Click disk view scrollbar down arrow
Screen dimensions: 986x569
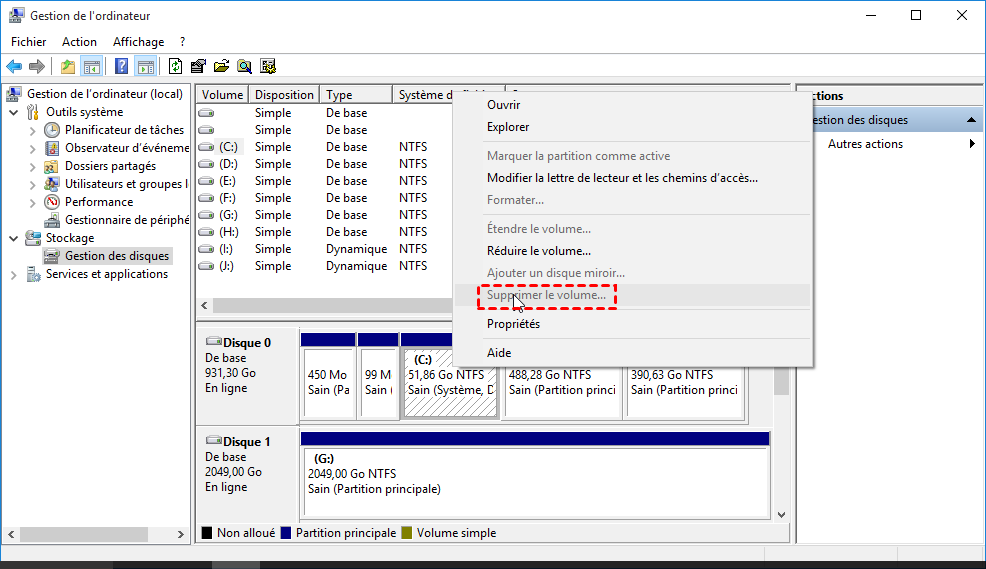point(781,514)
